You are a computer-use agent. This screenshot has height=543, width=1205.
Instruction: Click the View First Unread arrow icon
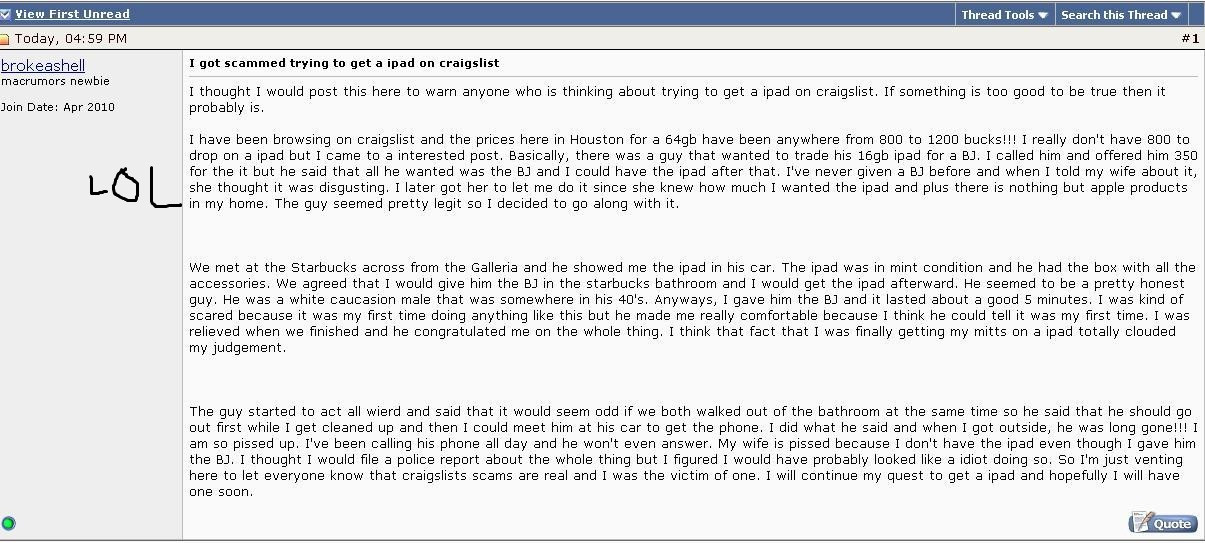[x=6, y=14]
